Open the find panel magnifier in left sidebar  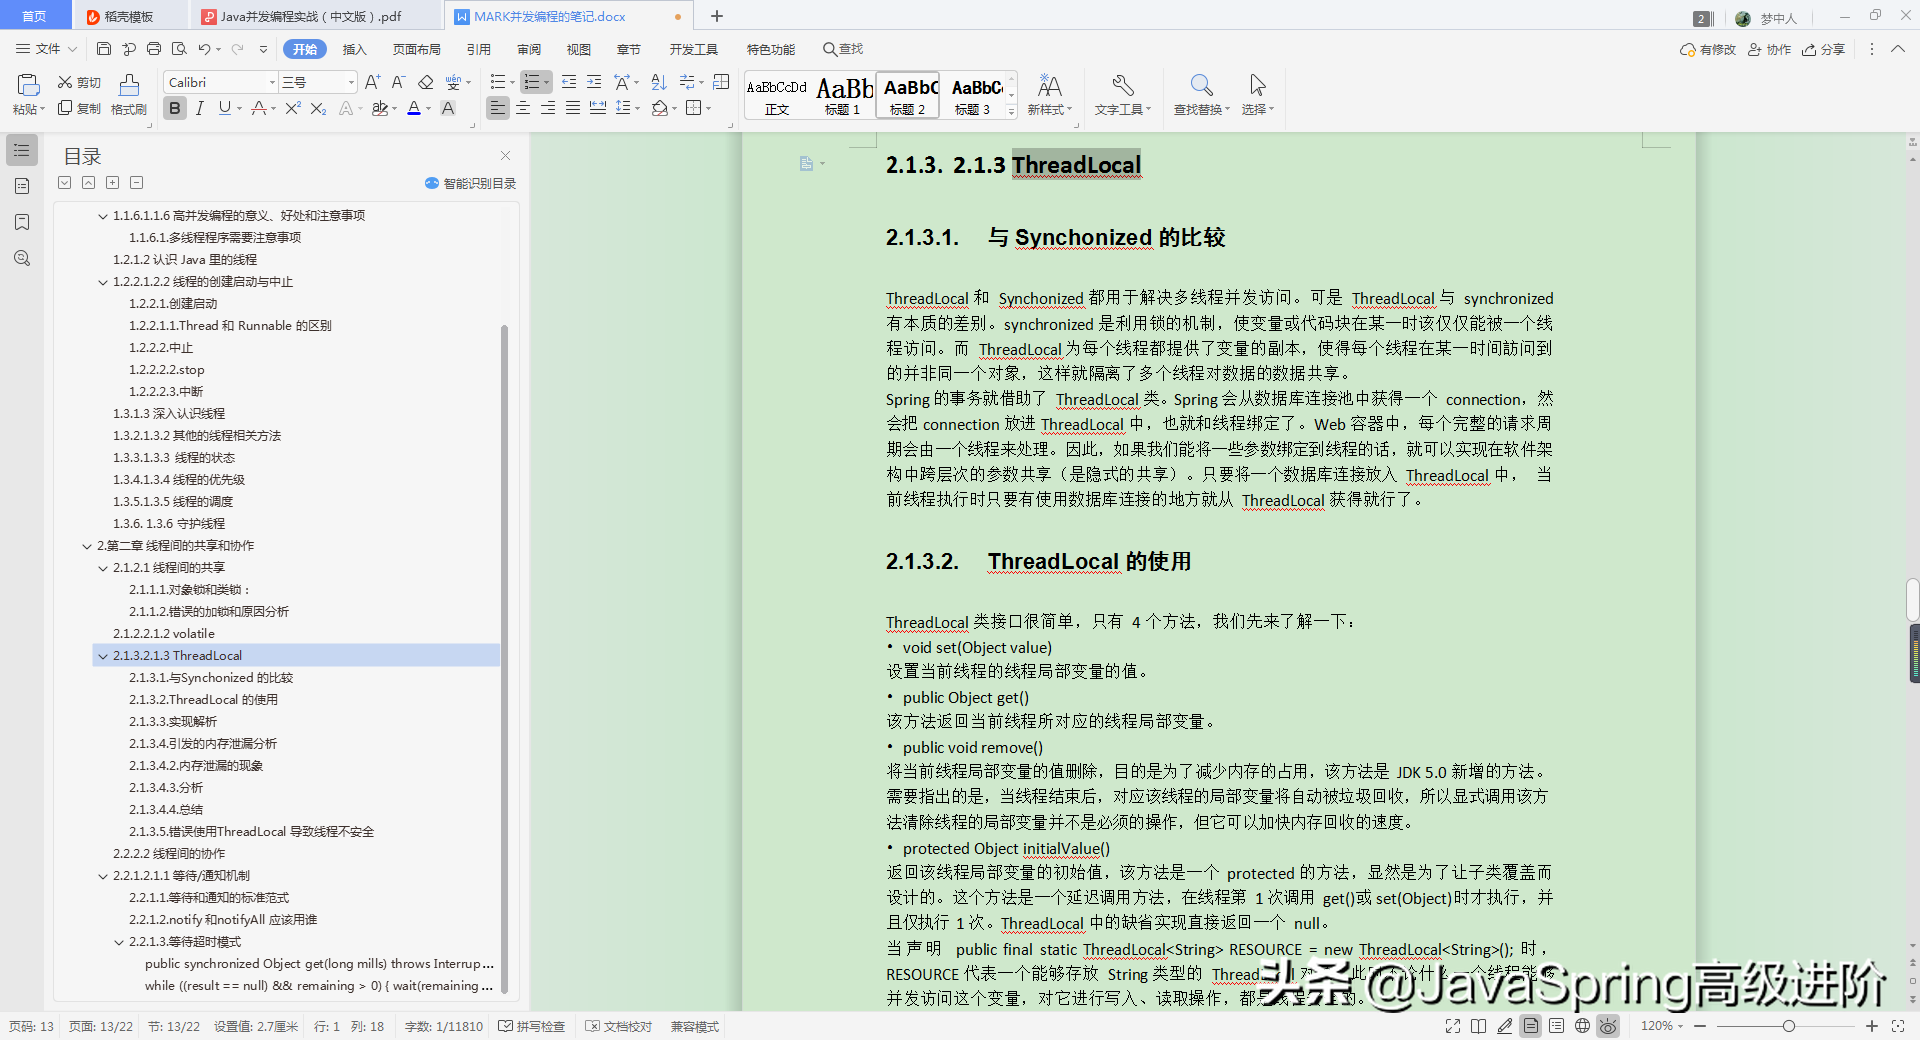pos(22,258)
